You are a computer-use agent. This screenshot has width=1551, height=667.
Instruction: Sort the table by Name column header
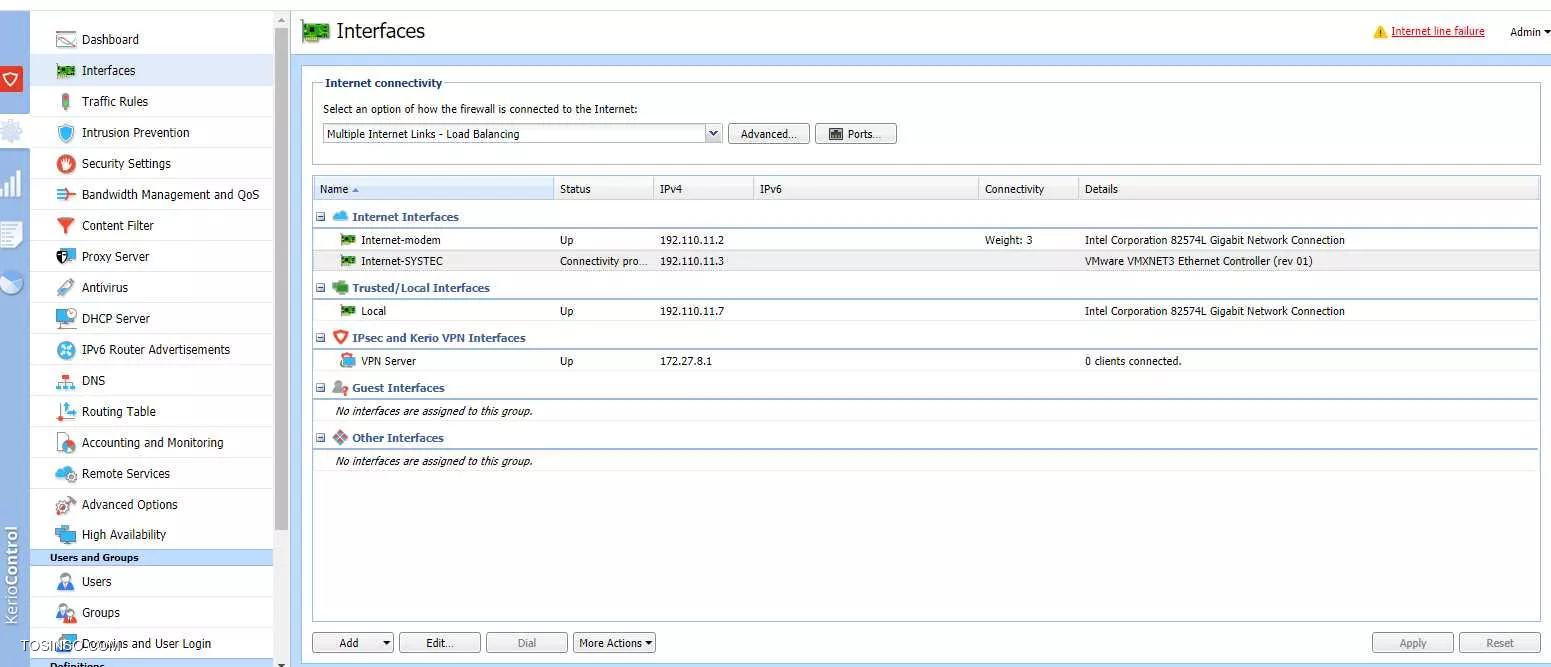[334, 189]
